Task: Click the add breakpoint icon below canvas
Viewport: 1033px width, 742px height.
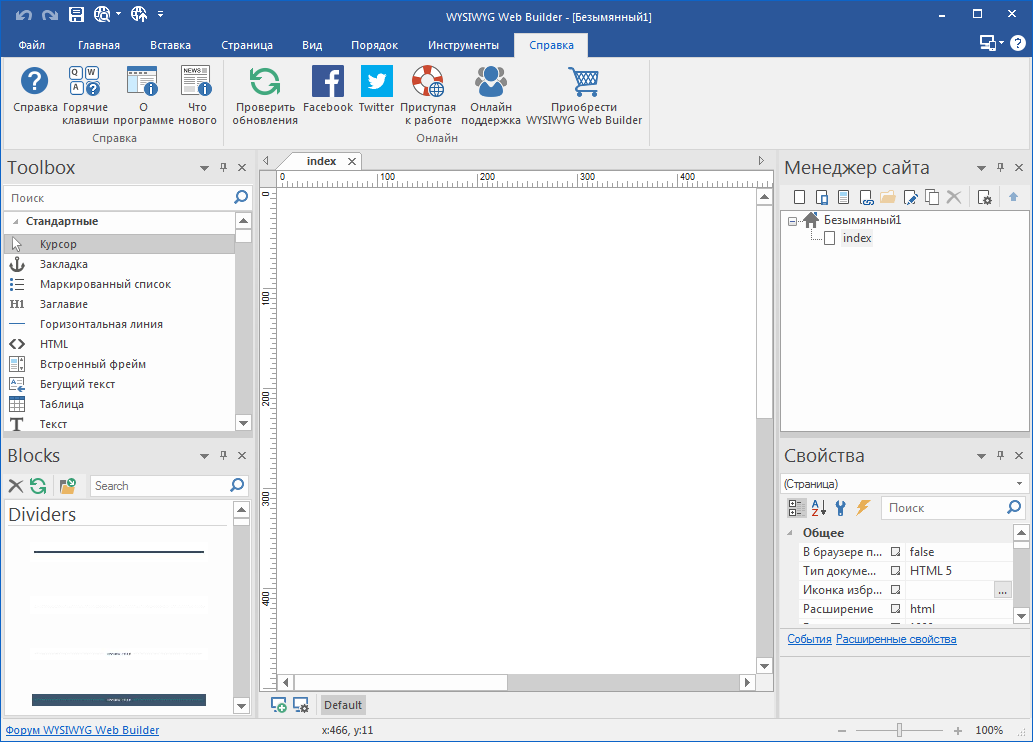Action: click(279, 705)
